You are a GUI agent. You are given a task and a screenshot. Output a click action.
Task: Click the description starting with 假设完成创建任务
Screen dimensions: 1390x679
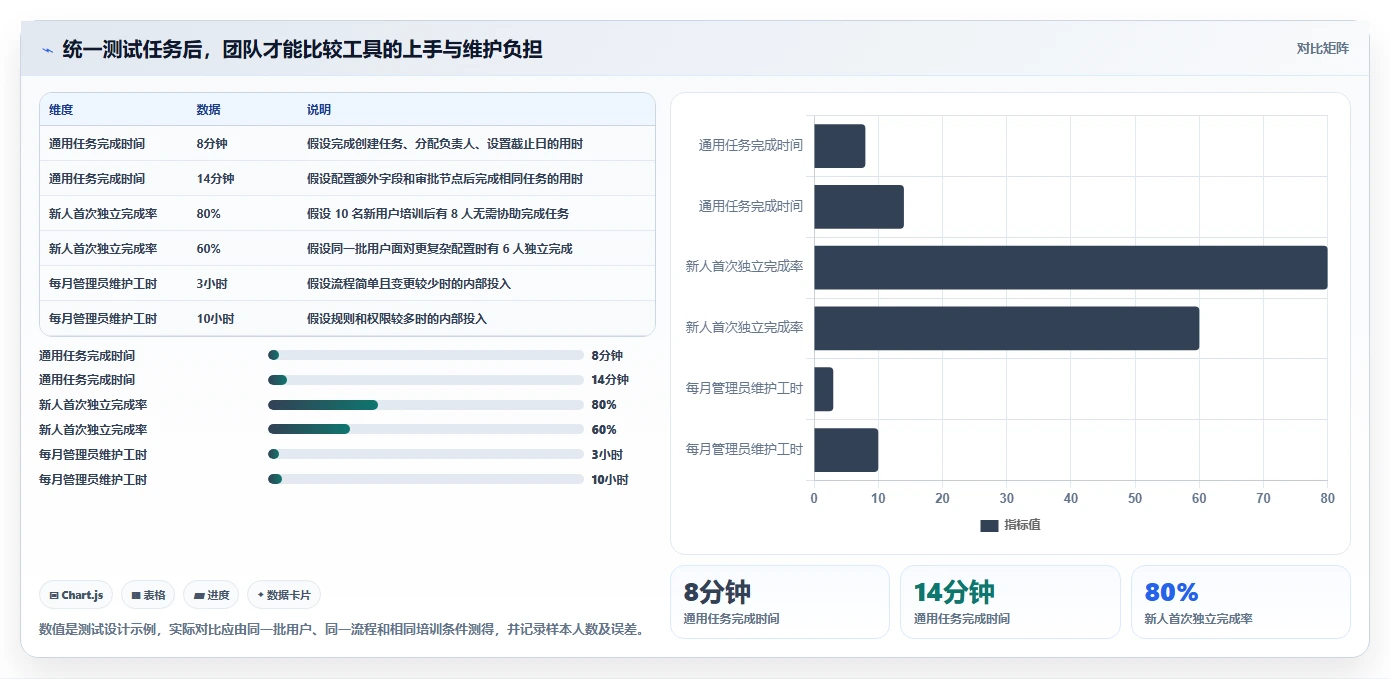click(x=445, y=144)
